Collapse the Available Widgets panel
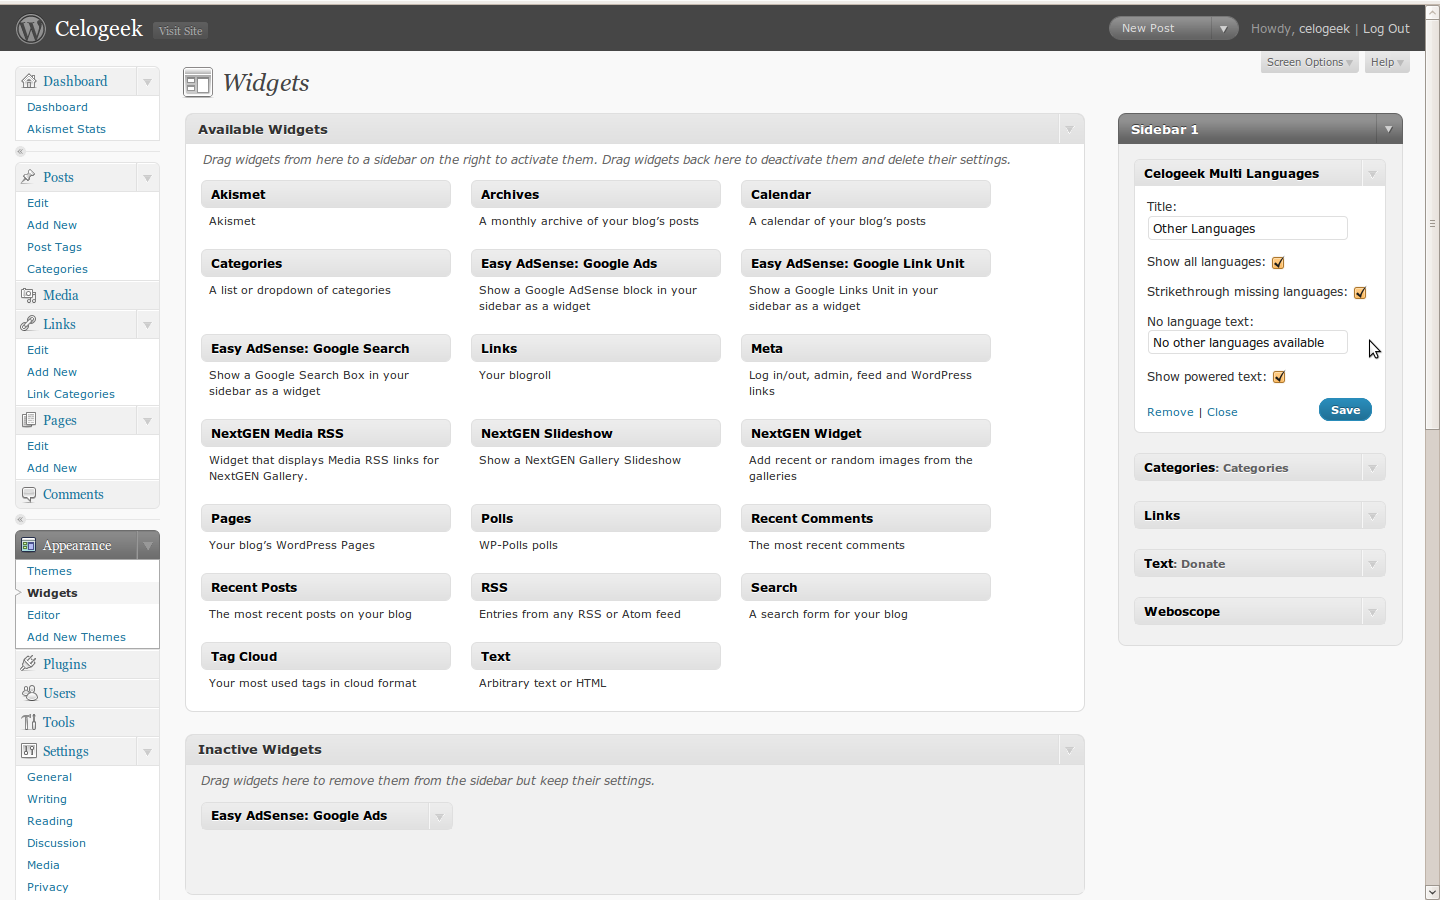 (1070, 129)
